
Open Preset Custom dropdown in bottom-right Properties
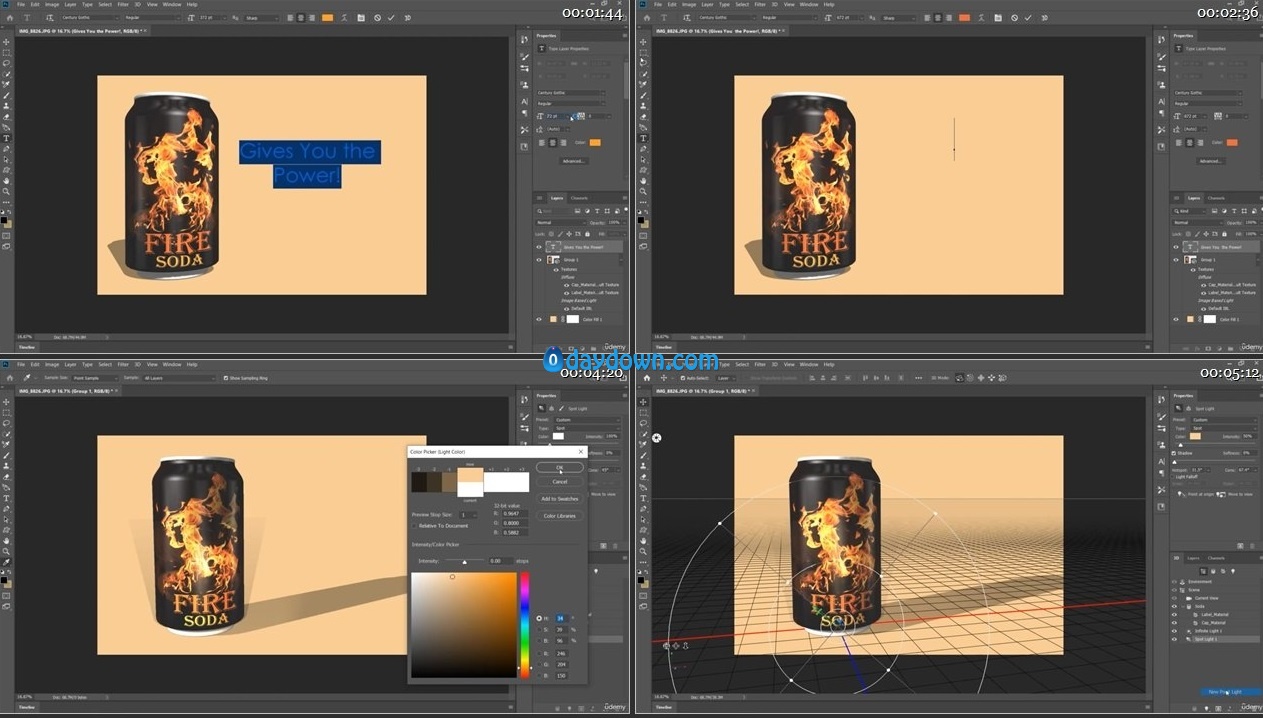[1224, 420]
